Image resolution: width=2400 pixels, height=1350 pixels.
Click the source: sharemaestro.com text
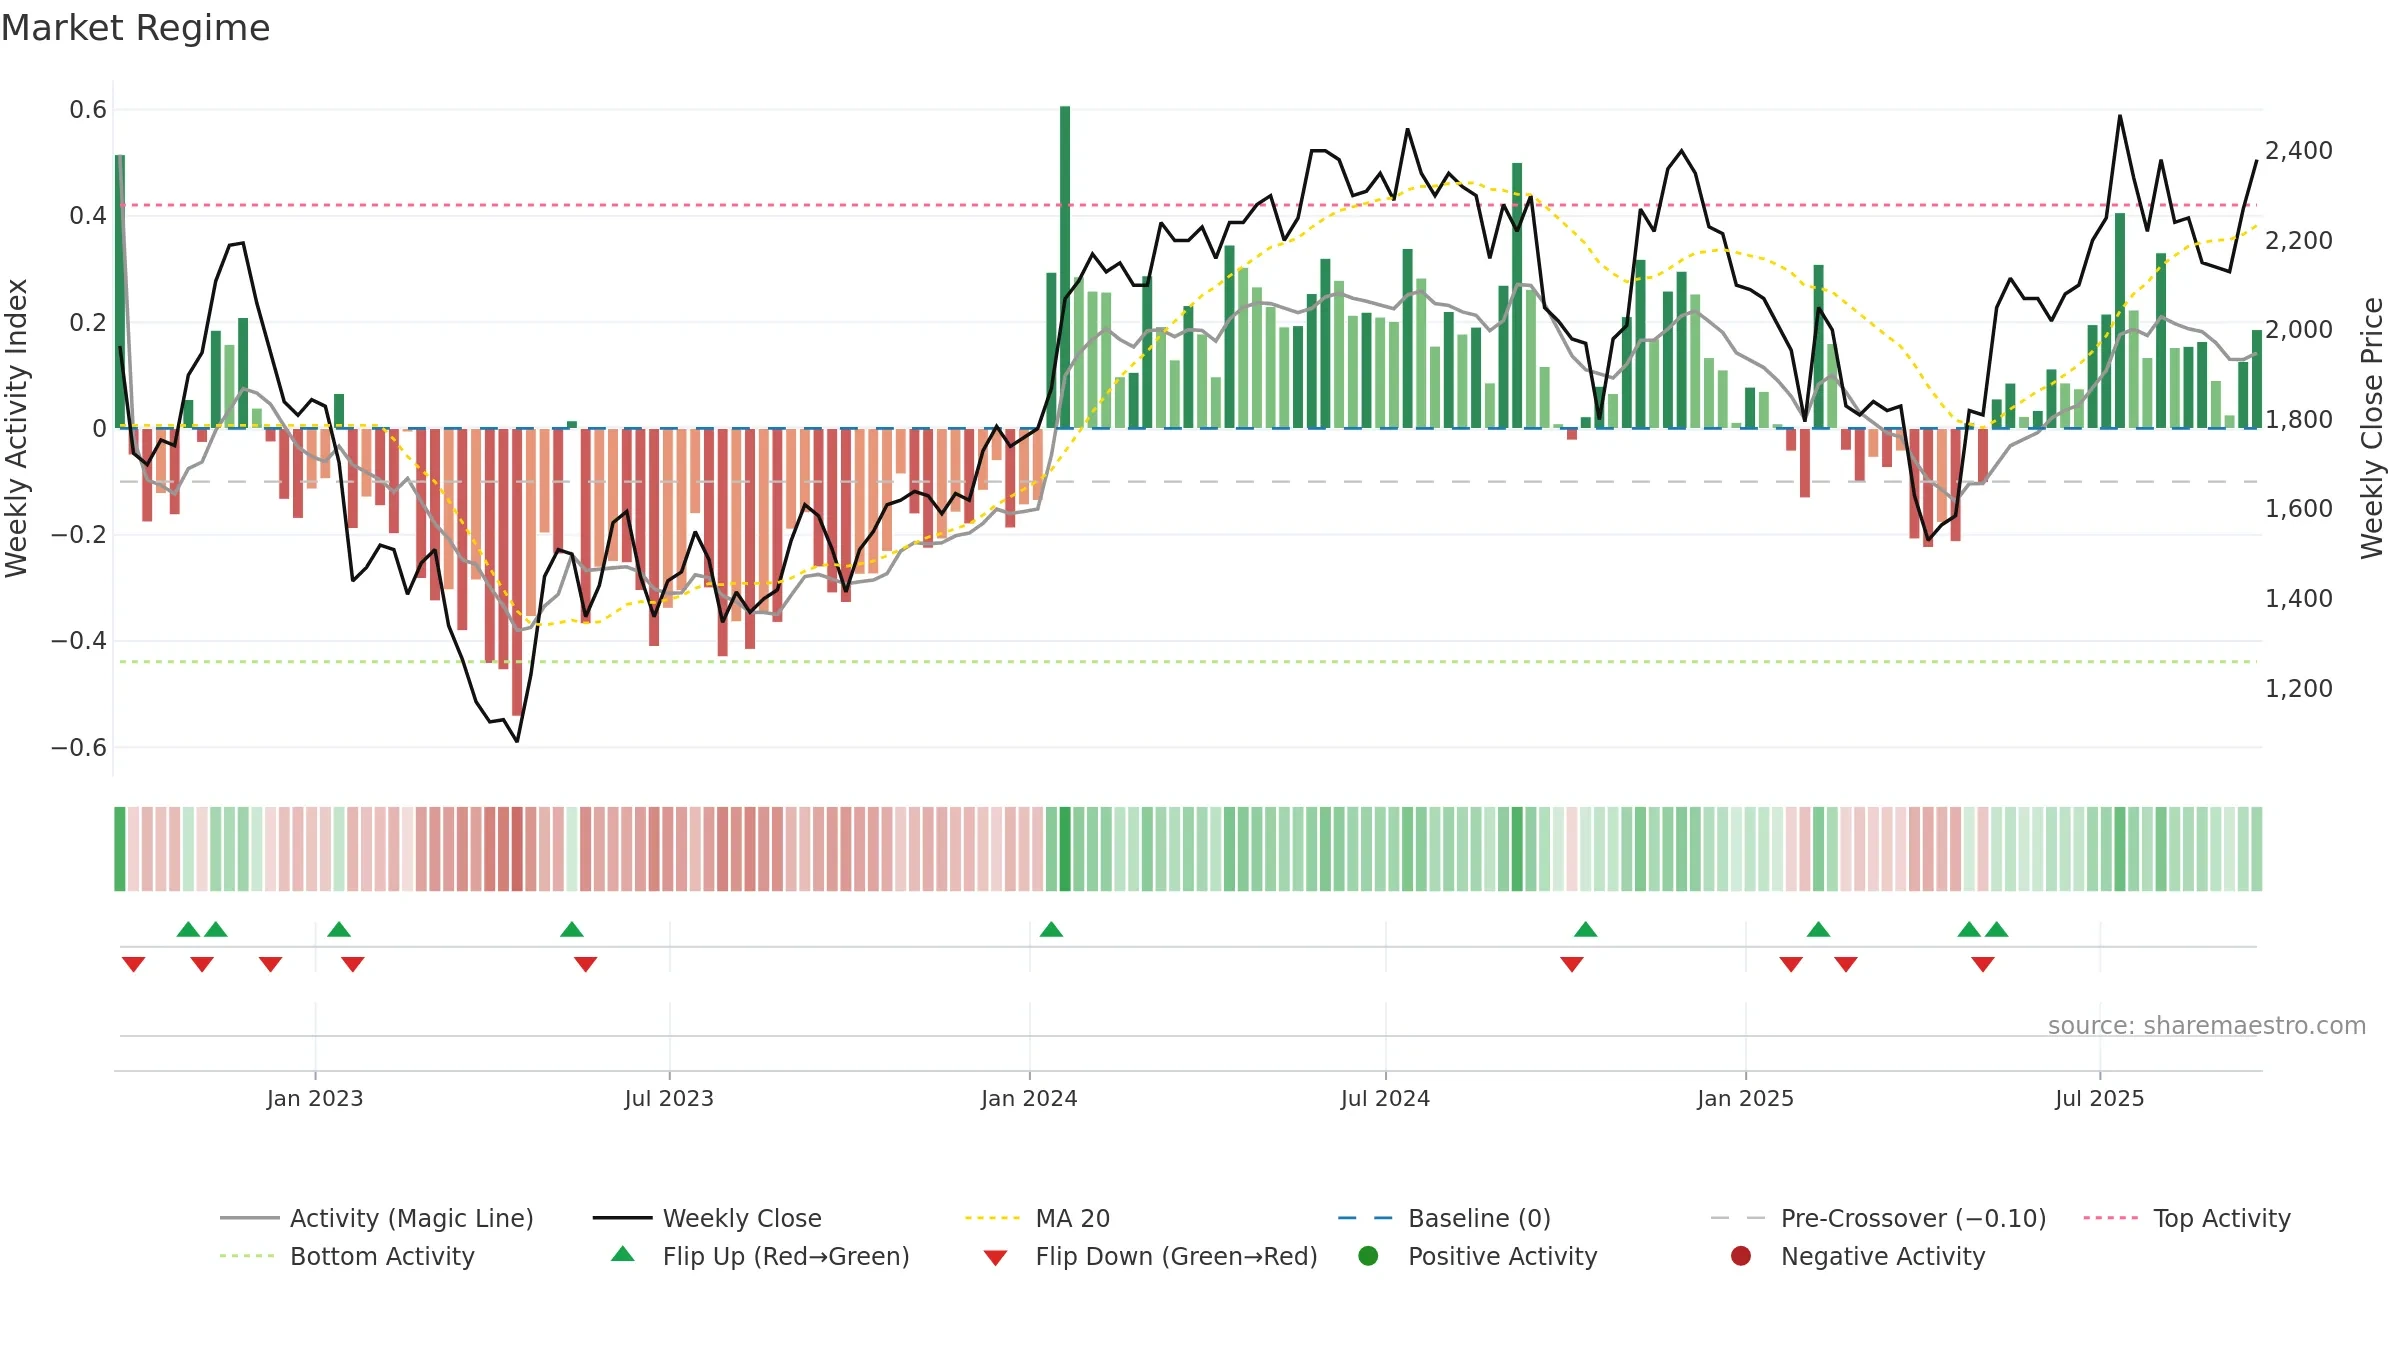point(2207,1026)
